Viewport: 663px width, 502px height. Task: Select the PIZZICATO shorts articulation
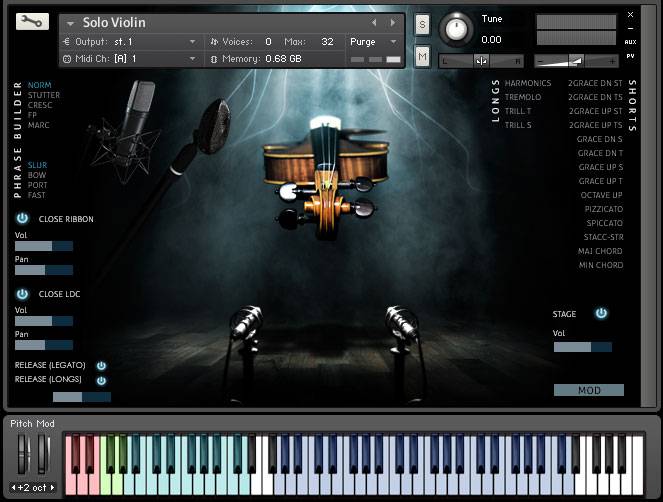603,209
